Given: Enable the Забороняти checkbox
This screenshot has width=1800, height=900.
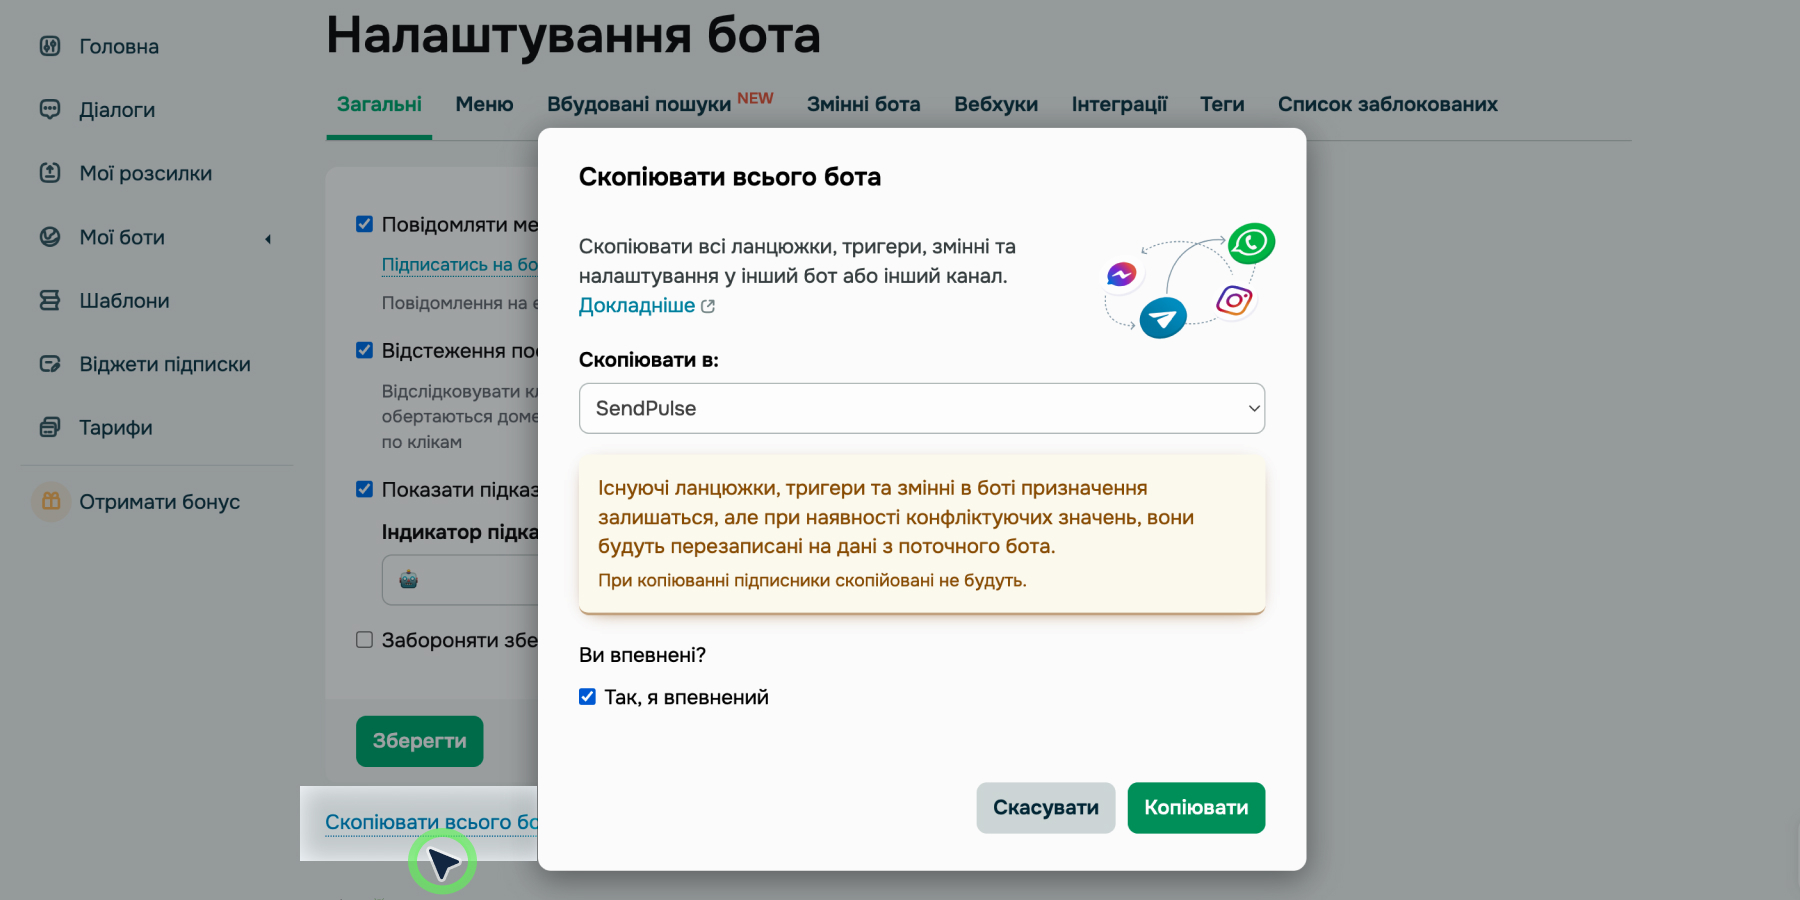Looking at the screenshot, I should point(364,639).
